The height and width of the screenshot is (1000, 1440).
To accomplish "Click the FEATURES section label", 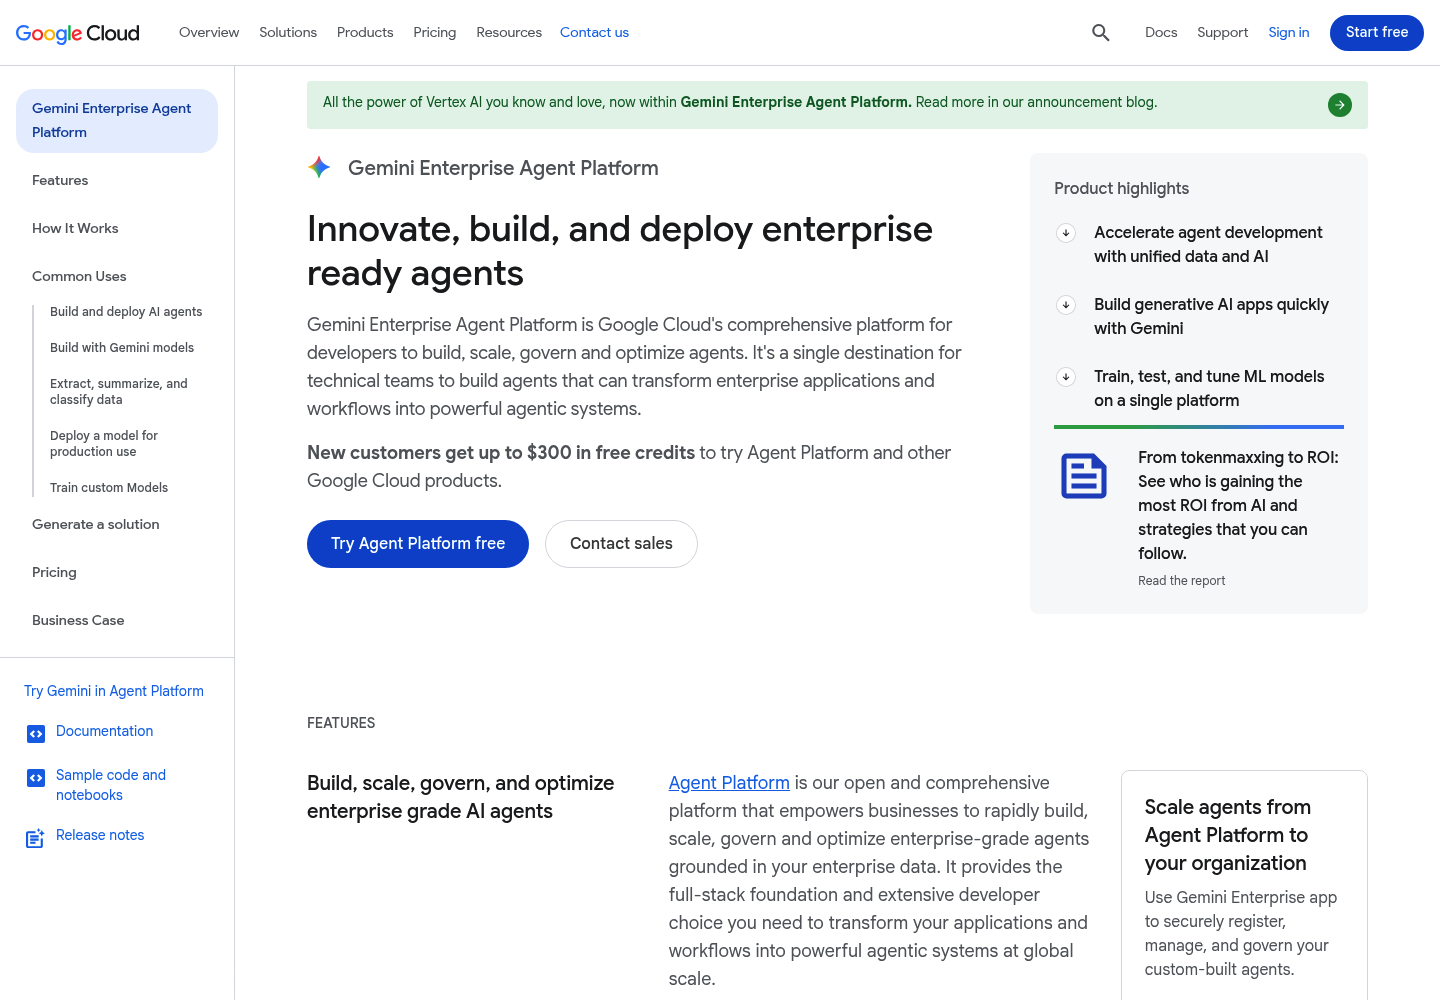I will (x=341, y=723).
